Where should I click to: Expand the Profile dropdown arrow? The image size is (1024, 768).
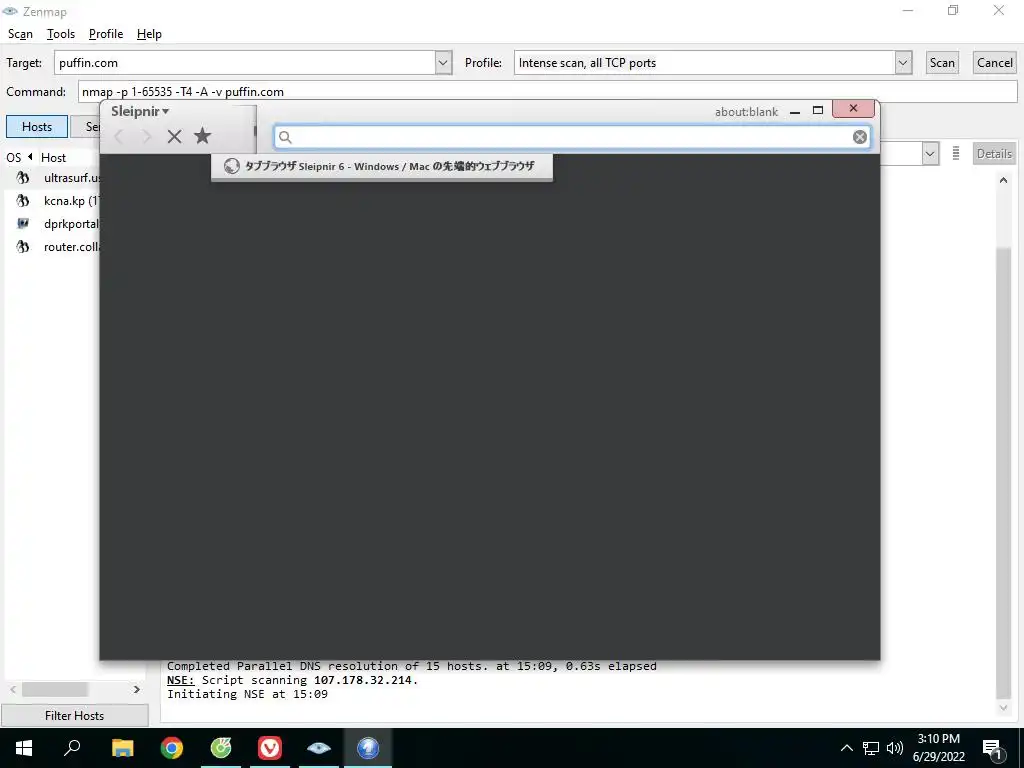point(903,63)
